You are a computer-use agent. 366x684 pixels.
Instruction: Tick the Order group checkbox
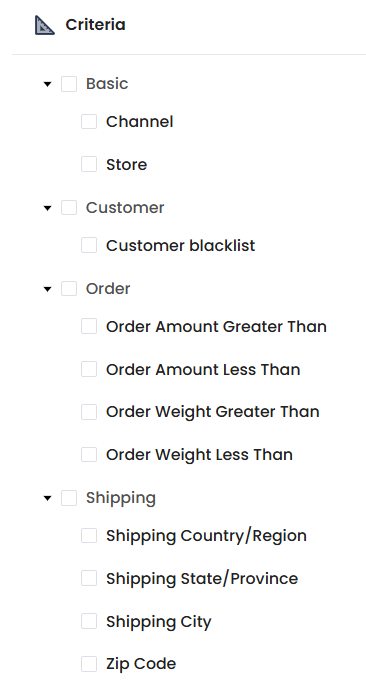[69, 288]
